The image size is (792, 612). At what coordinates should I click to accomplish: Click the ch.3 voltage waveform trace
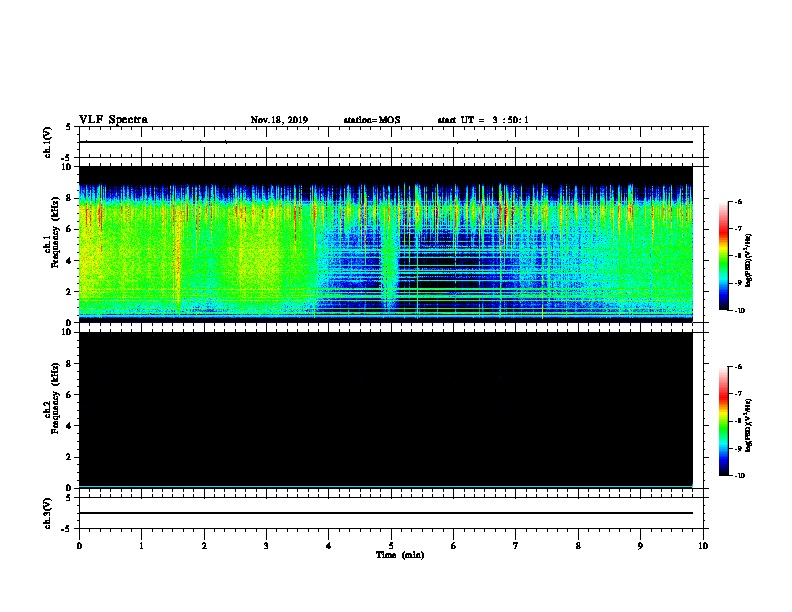386,513
